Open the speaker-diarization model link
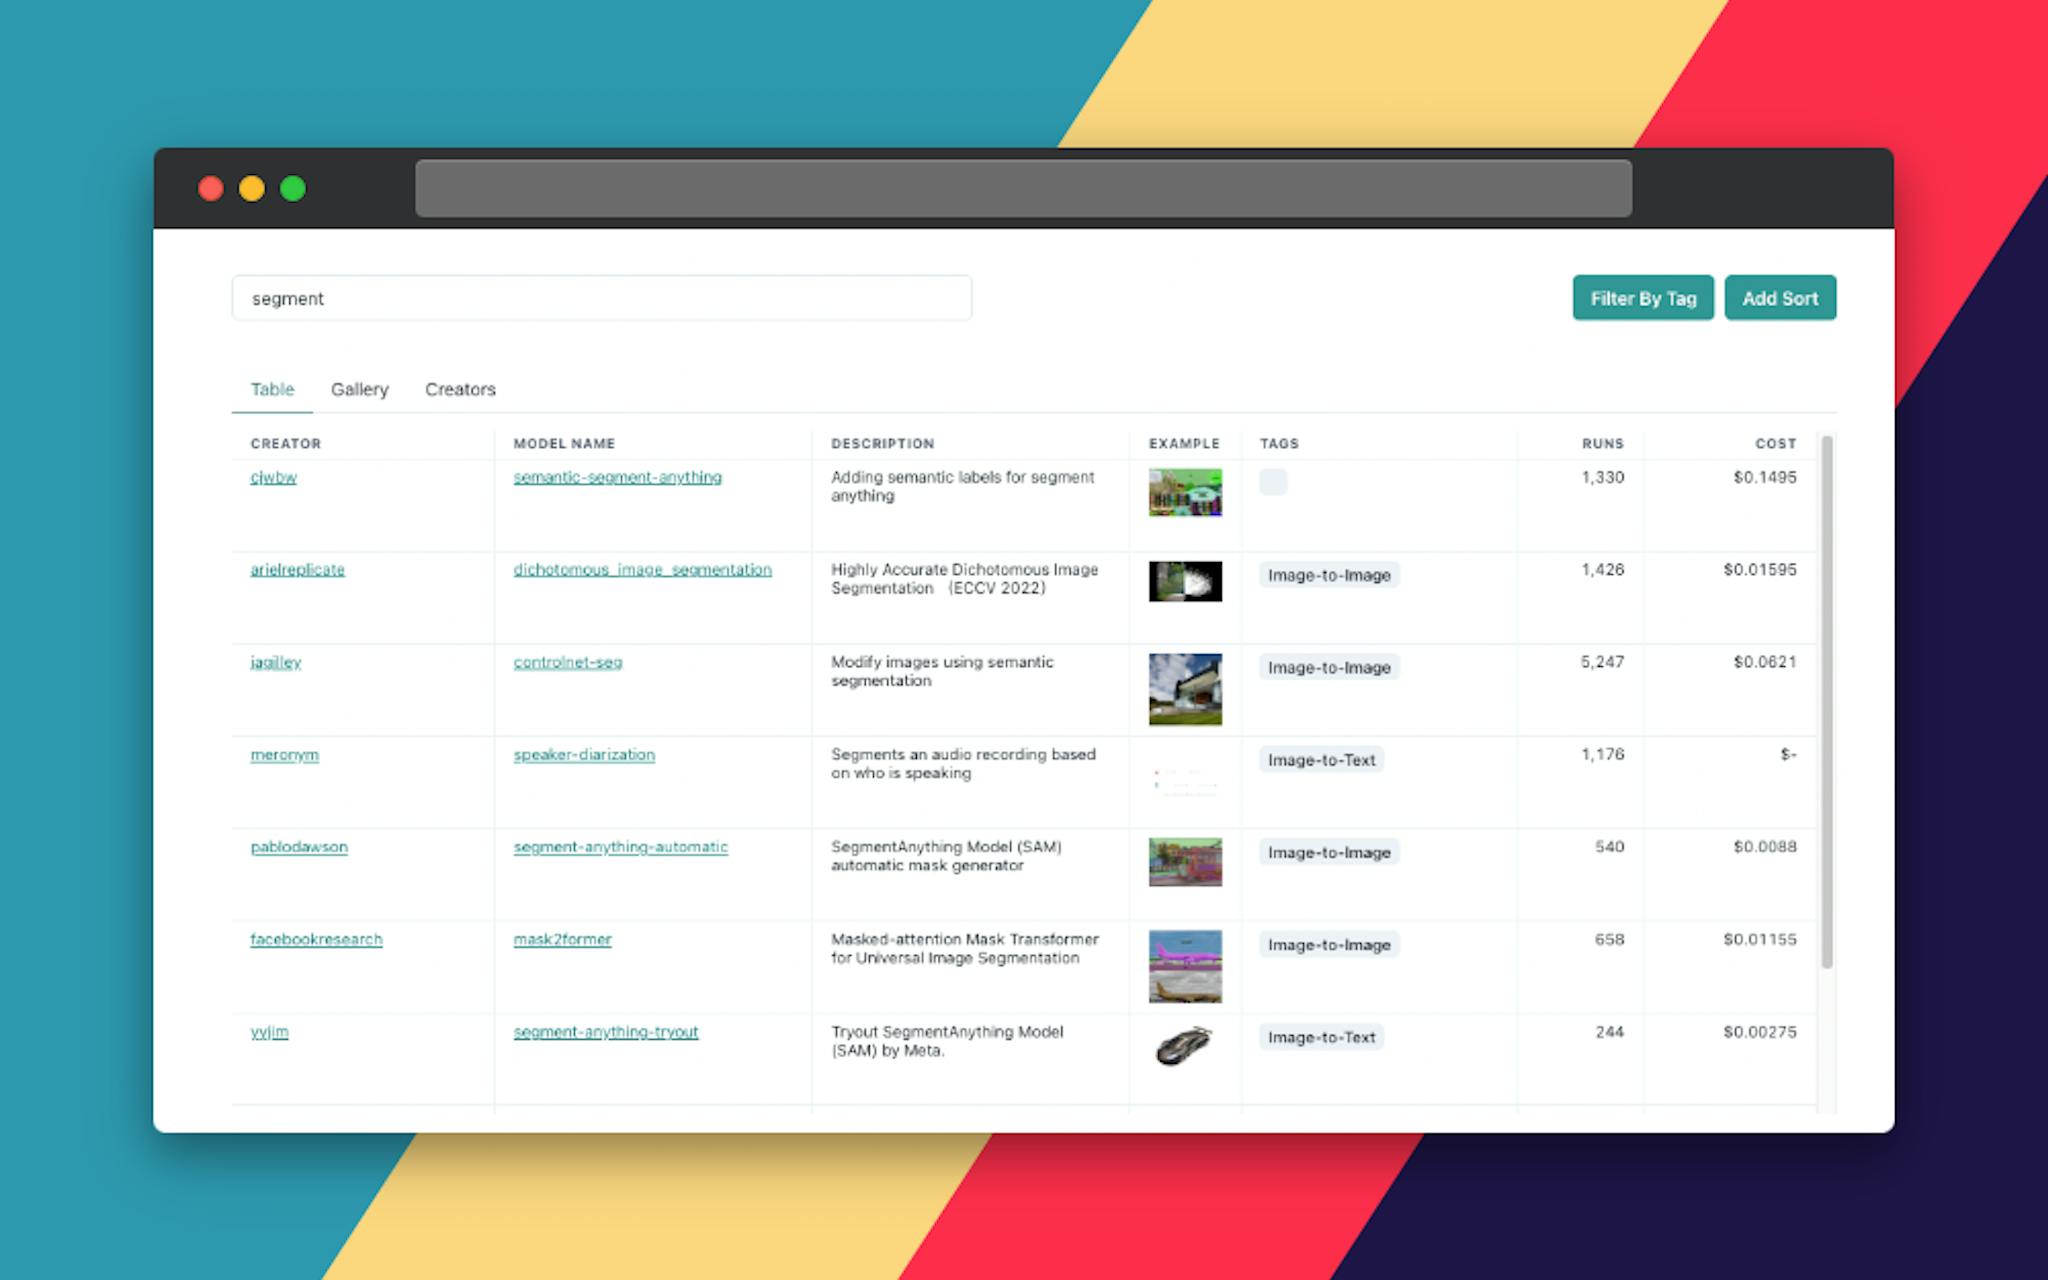The width and height of the screenshot is (2048, 1280). [584, 754]
